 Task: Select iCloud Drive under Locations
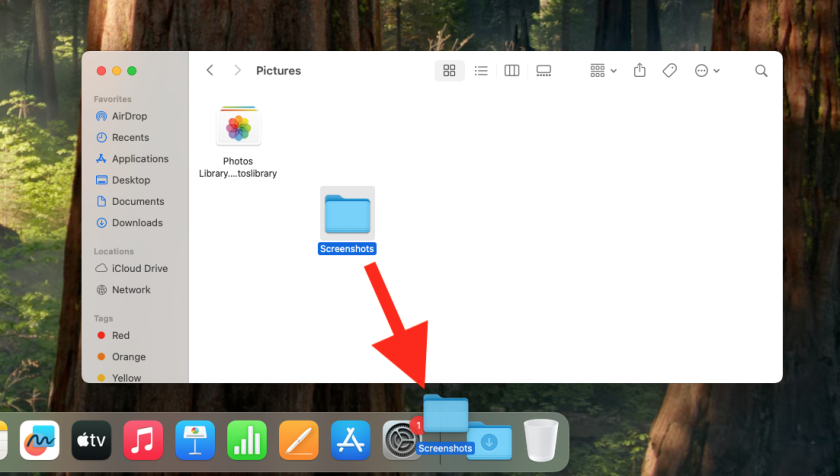coord(139,268)
